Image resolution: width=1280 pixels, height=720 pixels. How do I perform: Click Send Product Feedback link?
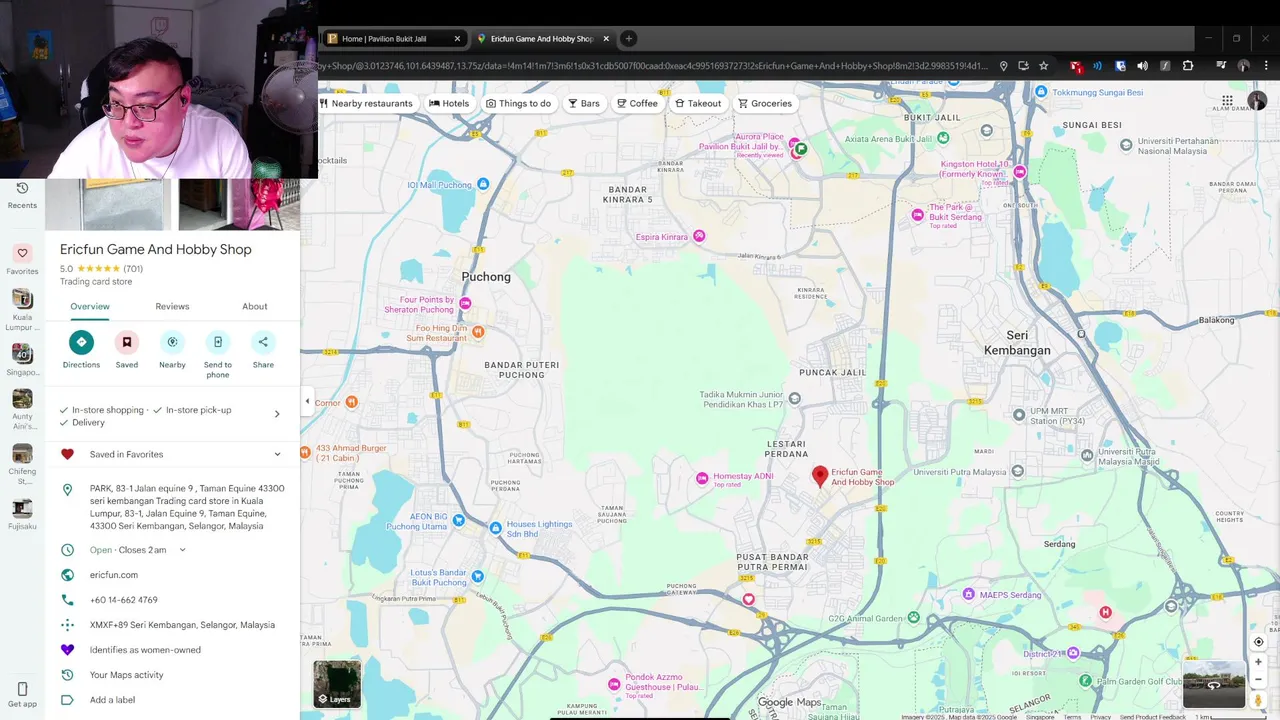1152,717
